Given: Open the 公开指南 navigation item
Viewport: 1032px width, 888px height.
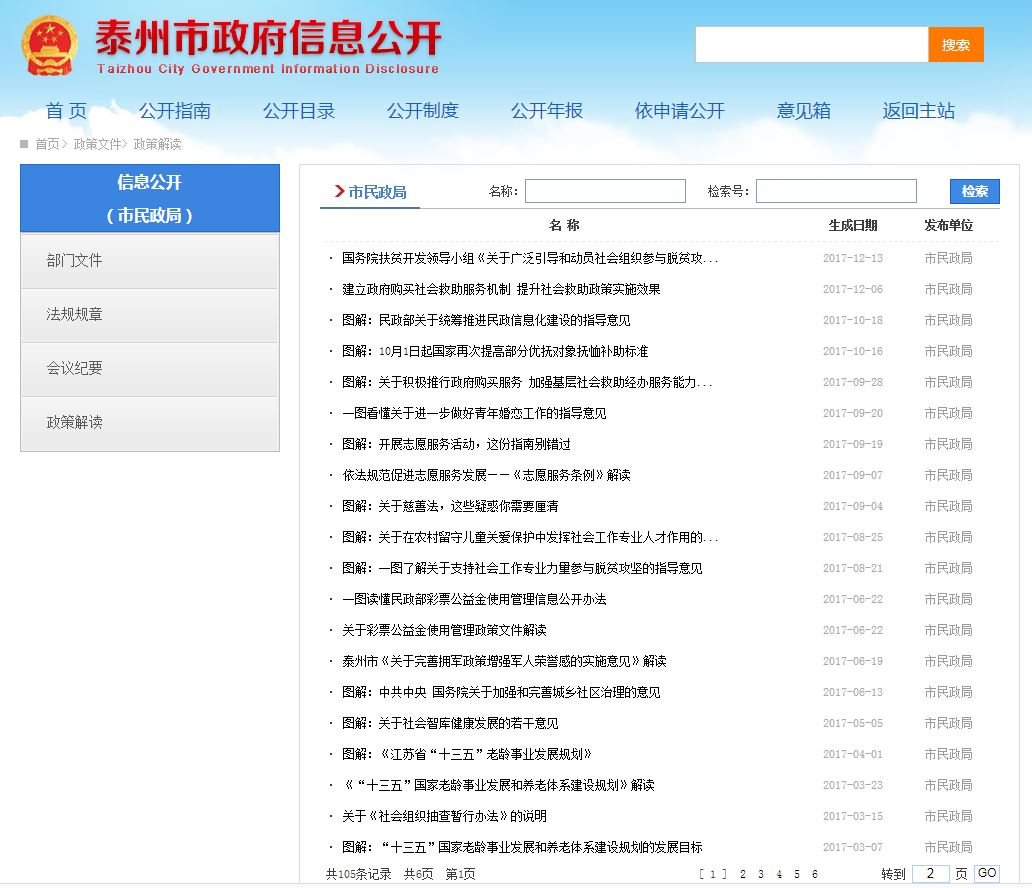Looking at the screenshot, I should 176,111.
